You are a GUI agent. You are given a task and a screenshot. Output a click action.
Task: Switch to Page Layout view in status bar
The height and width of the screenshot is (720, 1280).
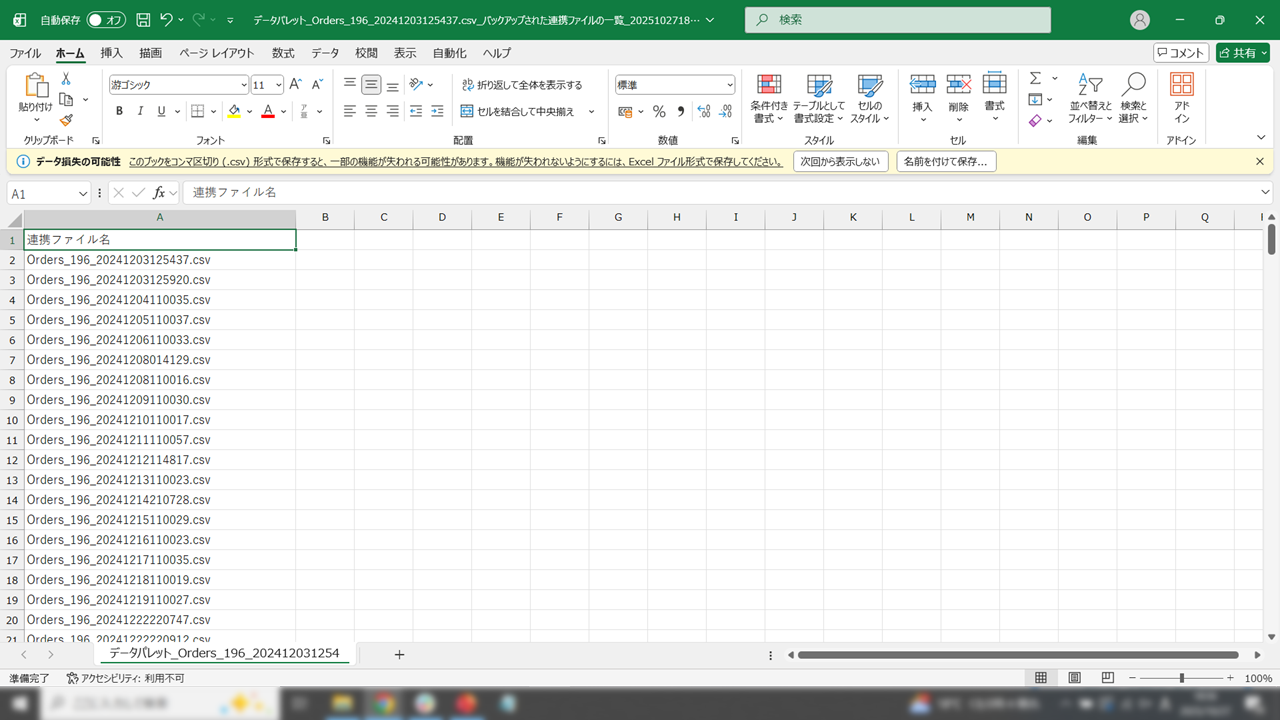click(x=1074, y=678)
